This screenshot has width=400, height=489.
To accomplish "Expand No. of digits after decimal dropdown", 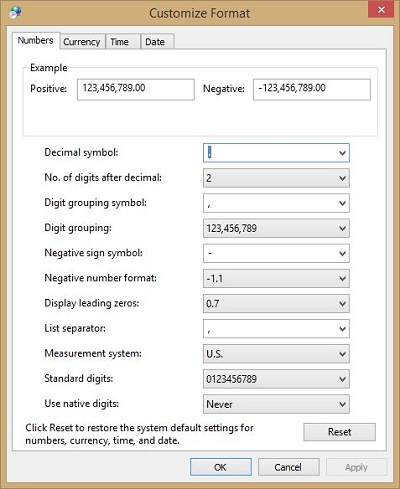I will 276,178.
